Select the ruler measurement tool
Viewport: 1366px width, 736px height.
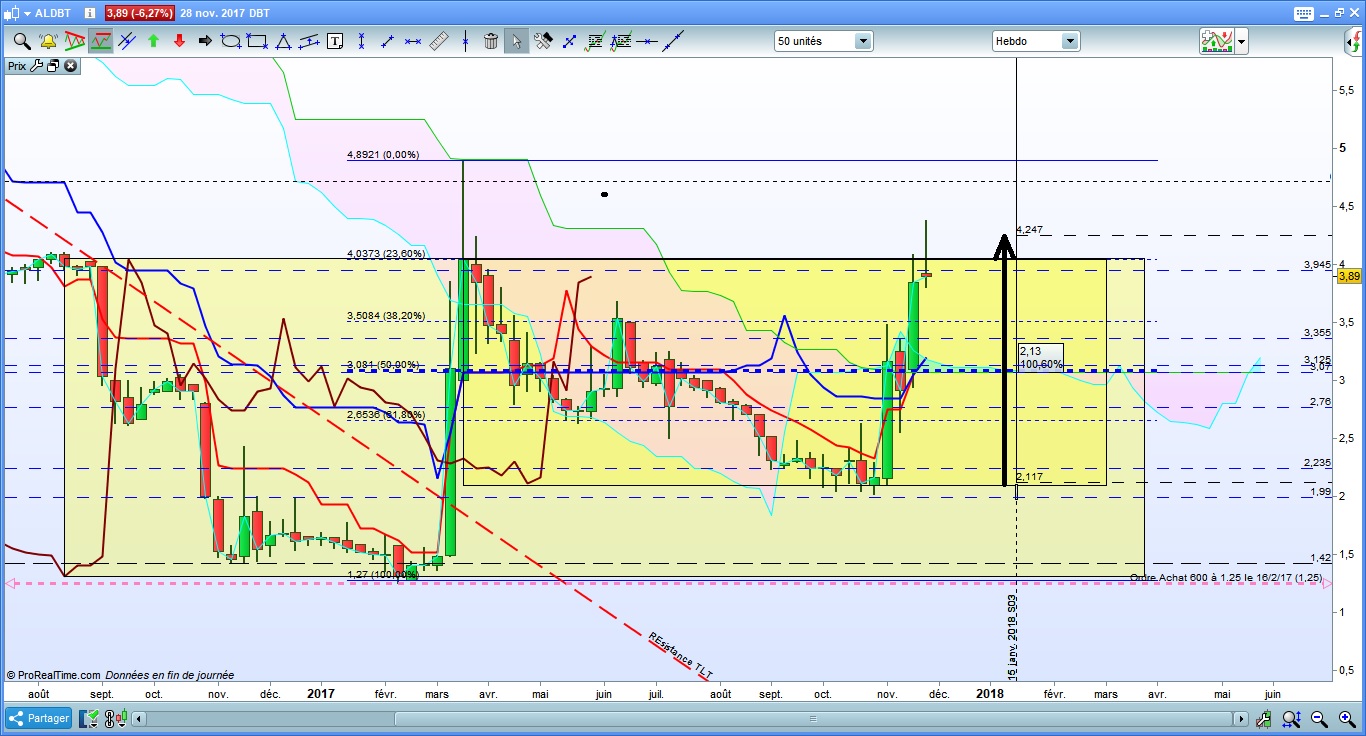tap(439, 41)
